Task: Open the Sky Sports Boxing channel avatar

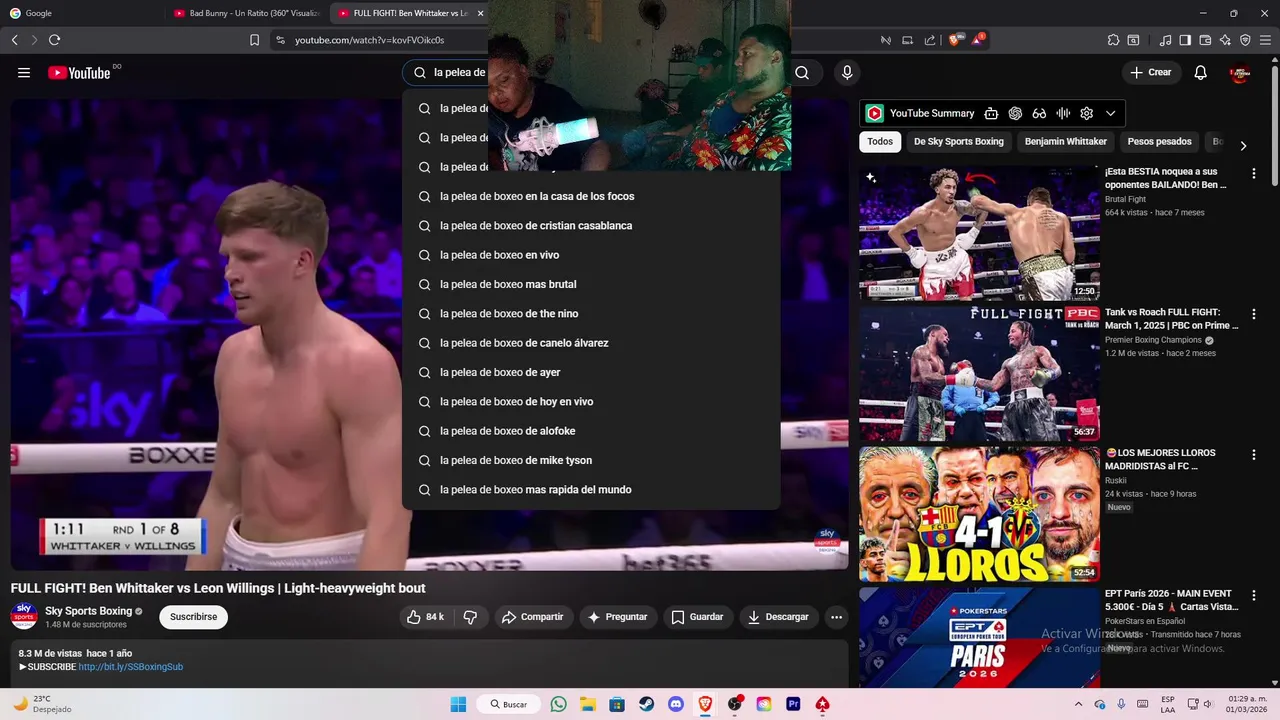Action: 24,616
